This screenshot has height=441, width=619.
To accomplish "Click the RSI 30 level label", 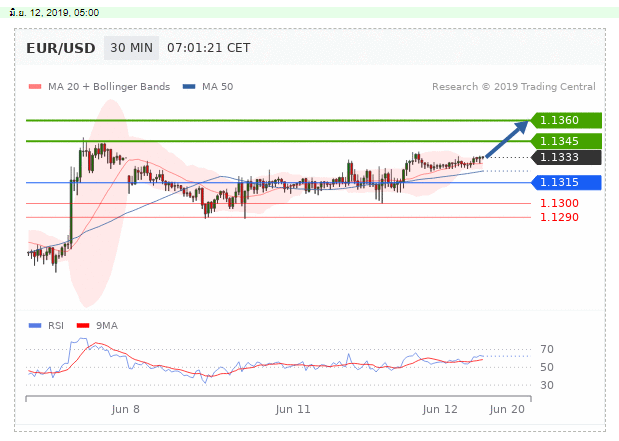I will [547, 385].
